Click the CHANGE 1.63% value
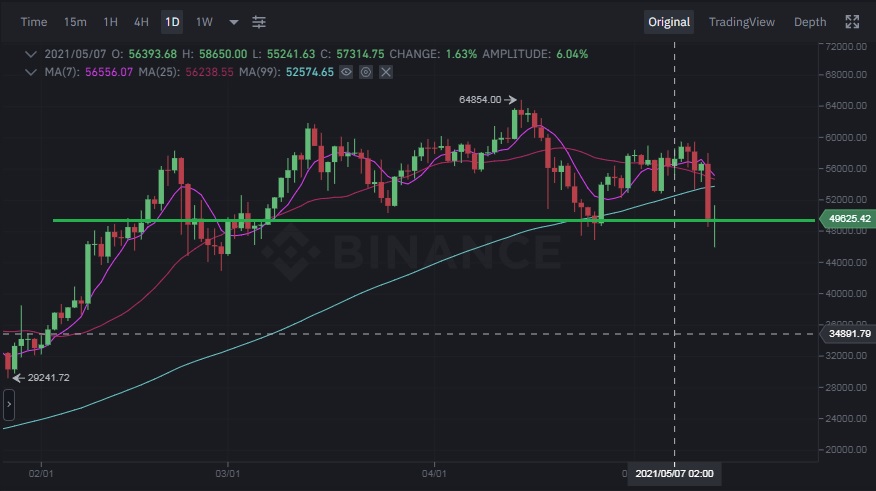The height and width of the screenshot is (491, 876). coord(461,54)
